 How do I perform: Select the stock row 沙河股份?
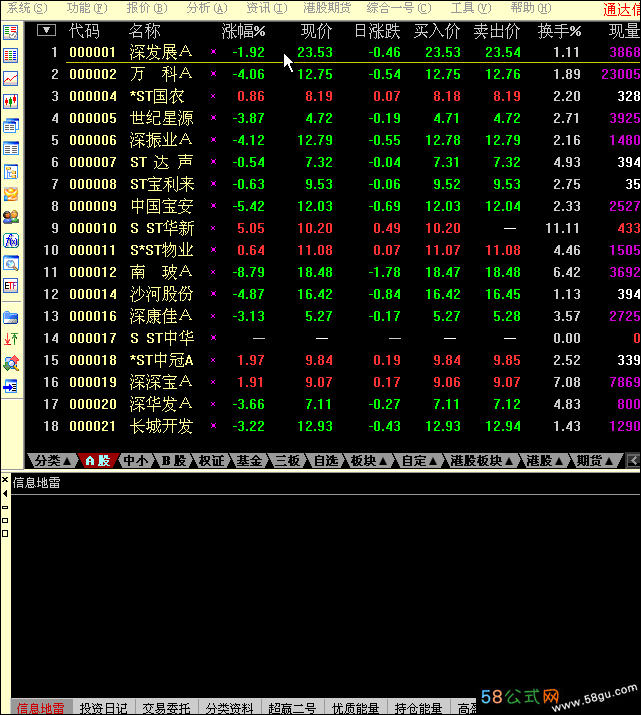click(x=333, y=294)
